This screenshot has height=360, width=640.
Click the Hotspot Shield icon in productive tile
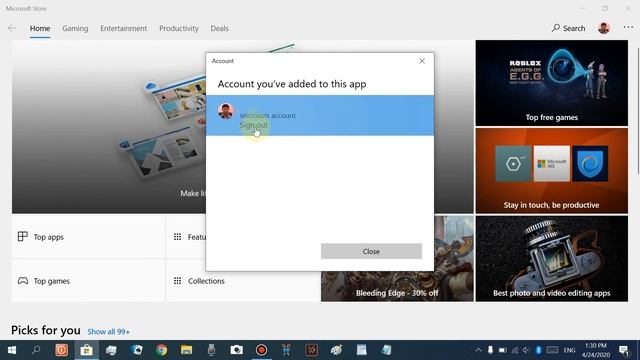pos(590,164)
